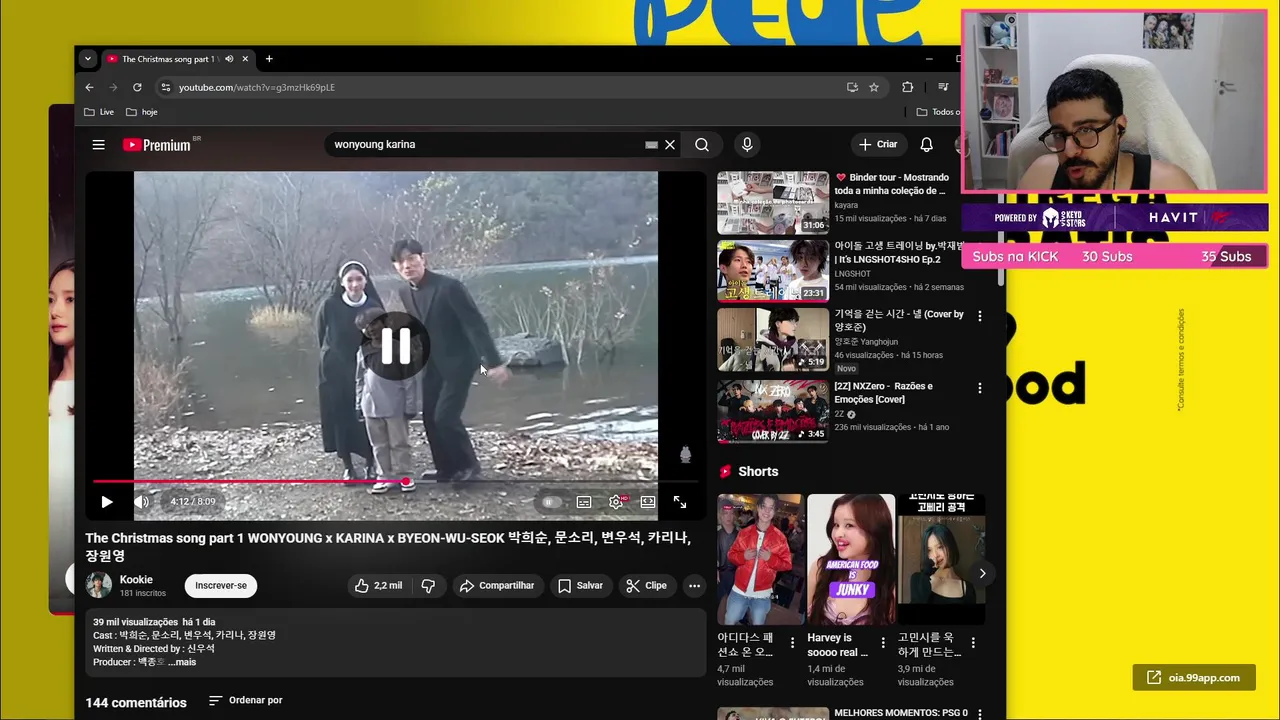
Task: Open the Harvey is soooo real short
Action: tap(850, 559)
